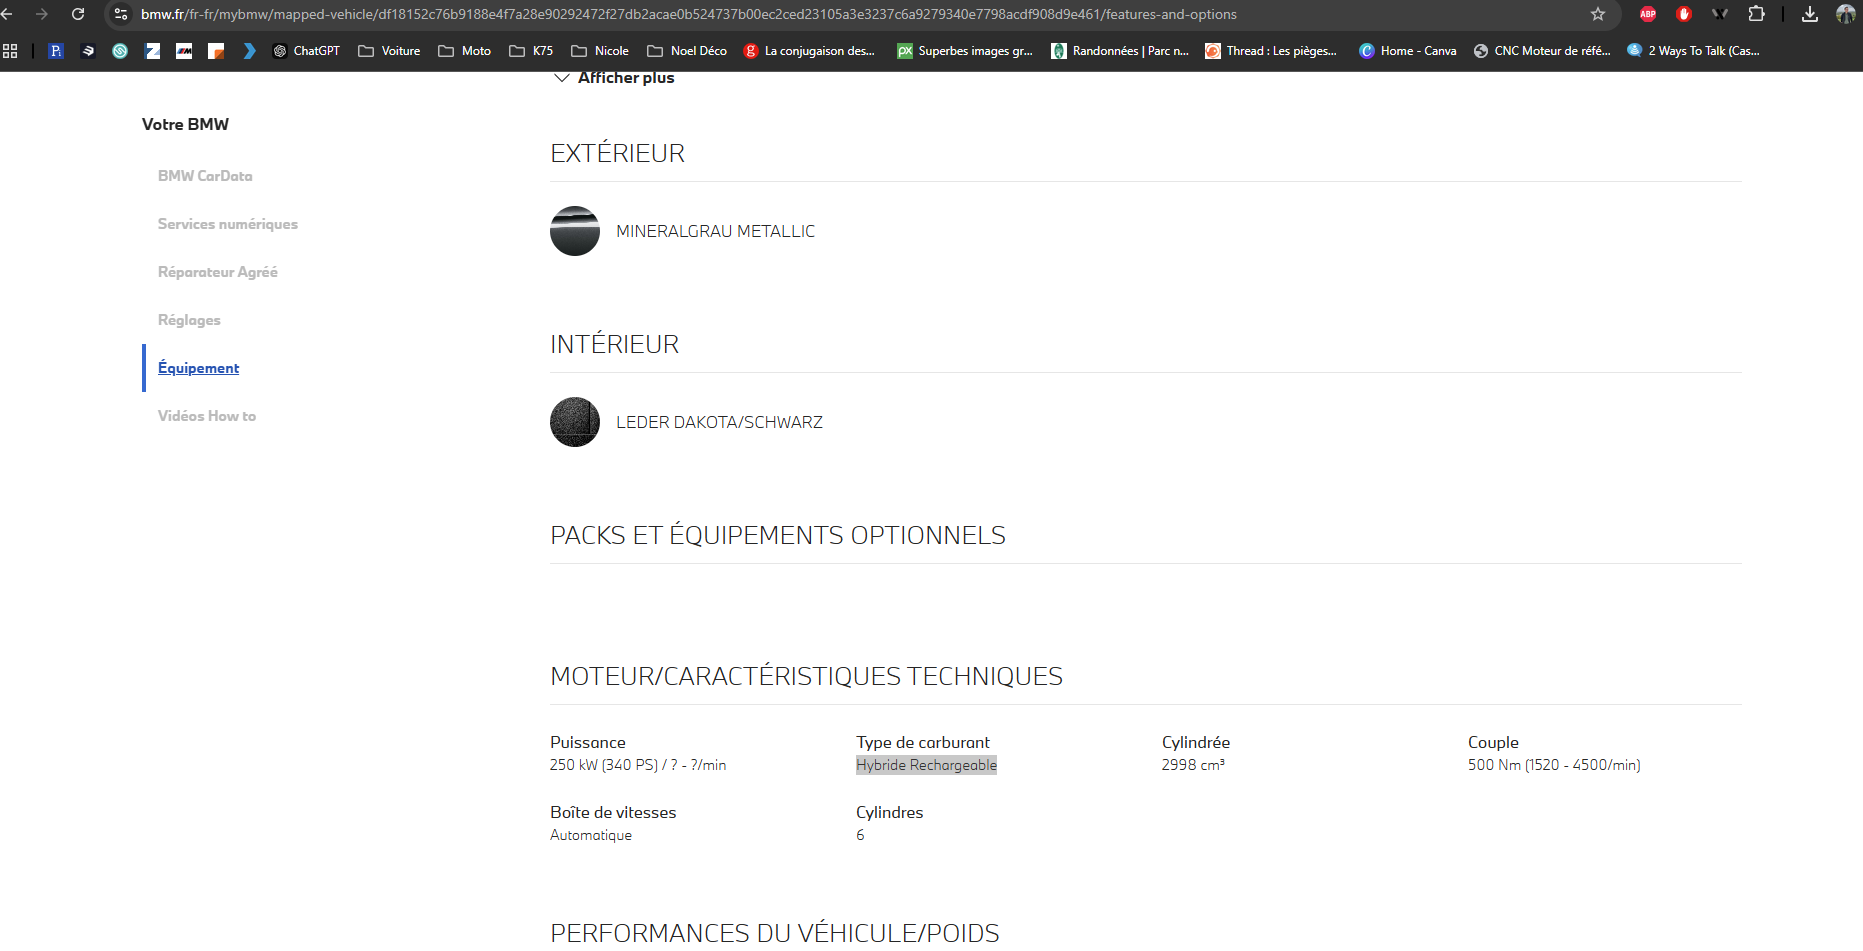Click MINERALGRAU METALLIC text
Viewport: 1863px width, 951px height.
(x=715, y=232)
